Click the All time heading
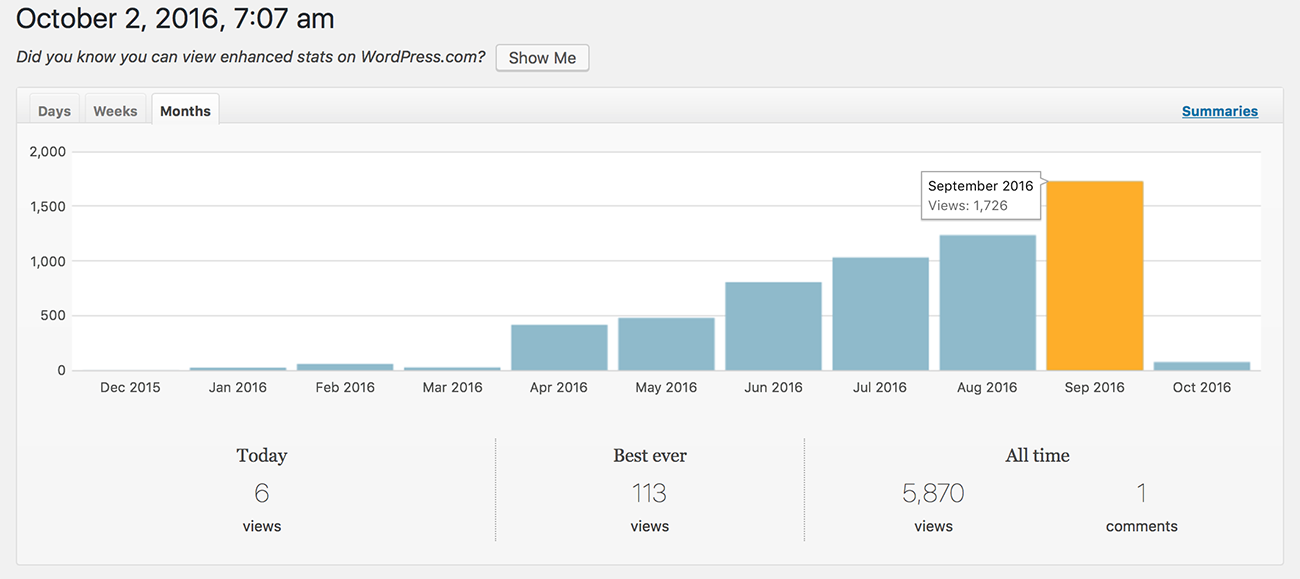 pyautogui.click(x=1037, y=456)
